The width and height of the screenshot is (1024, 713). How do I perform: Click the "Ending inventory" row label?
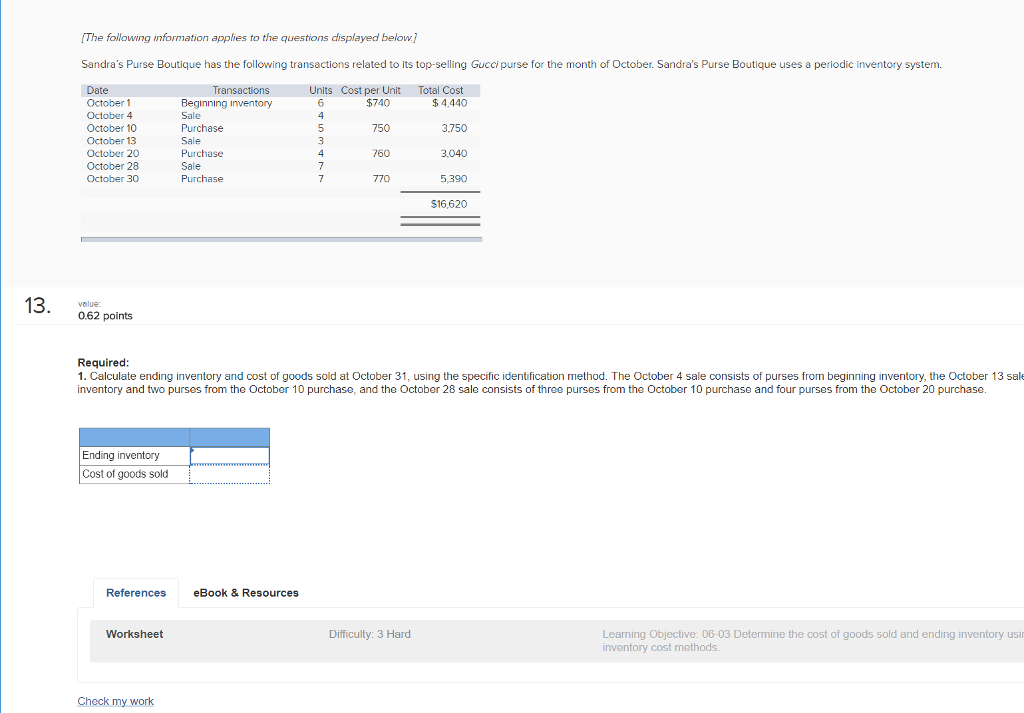click(x=121, y=456)
